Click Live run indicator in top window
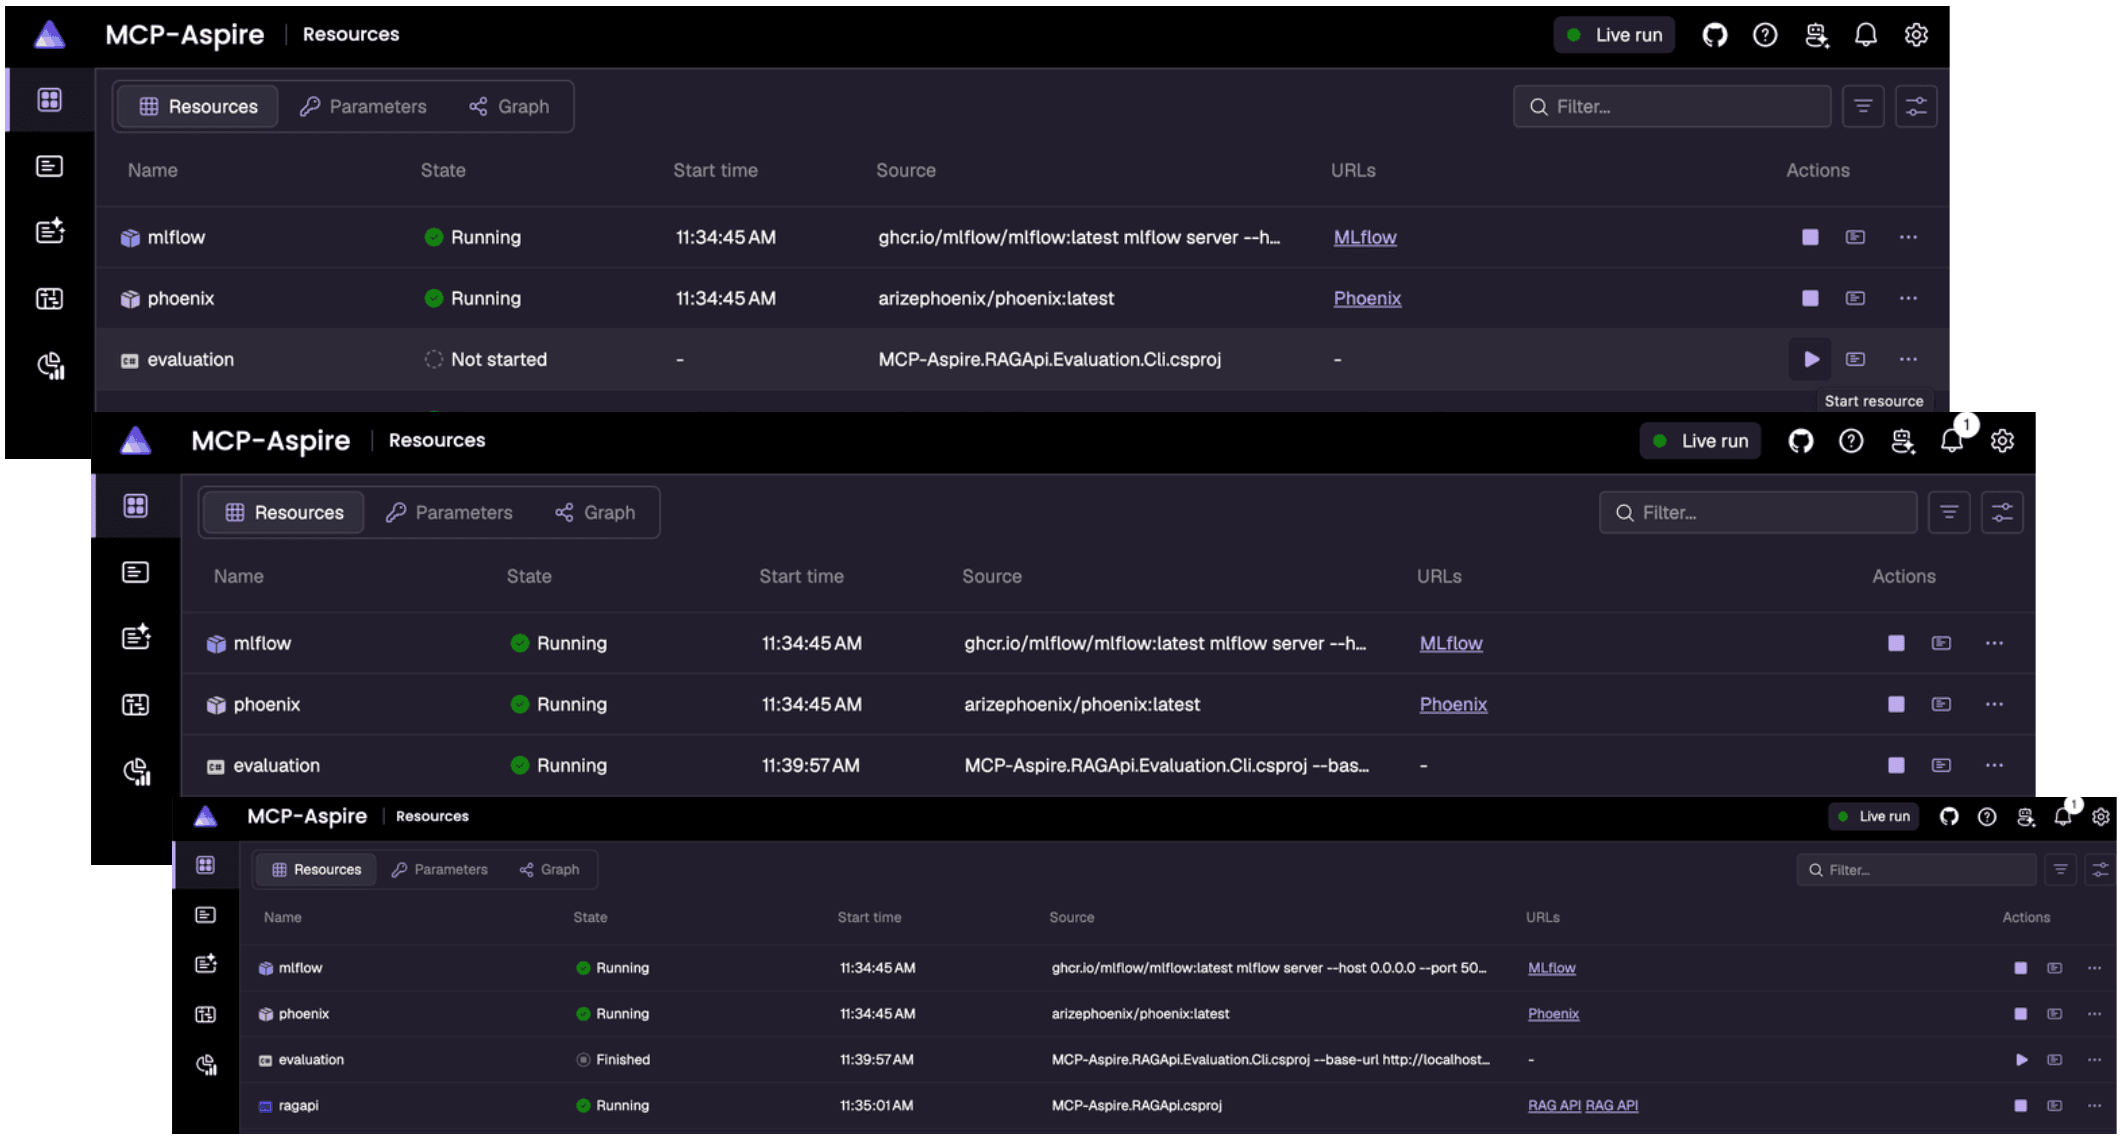This screenshot has height=1136, width=2120. 1614,35
